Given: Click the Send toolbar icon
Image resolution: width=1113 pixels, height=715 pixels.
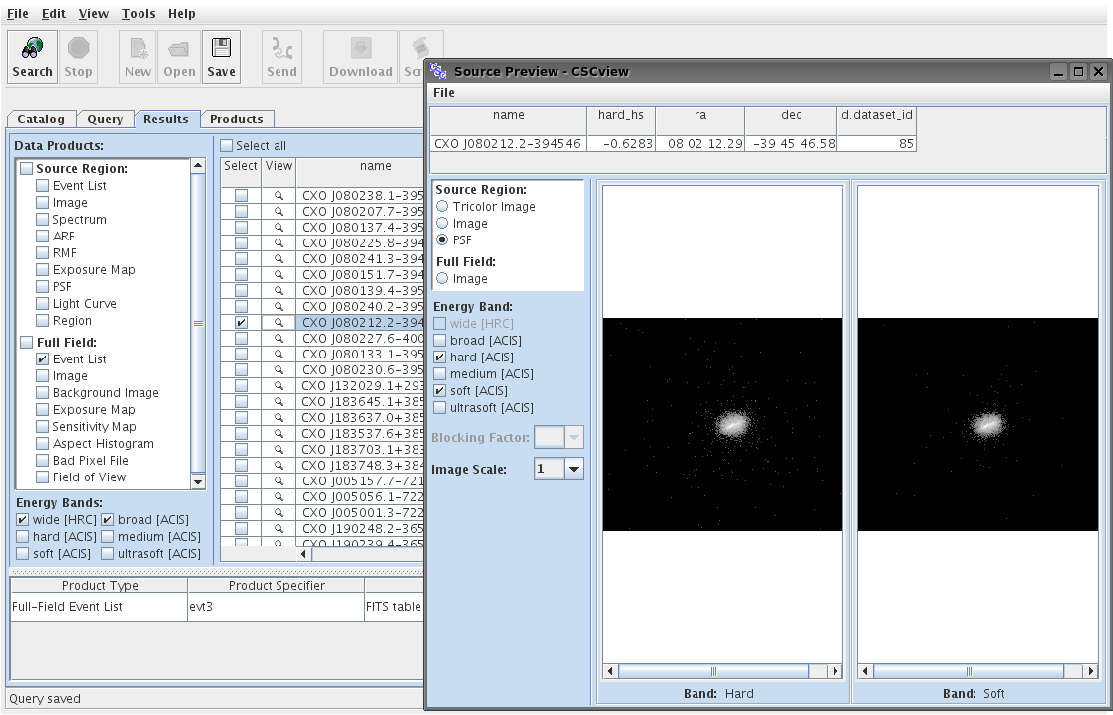Looking at the screenshot, I should [x=282, y=57].
